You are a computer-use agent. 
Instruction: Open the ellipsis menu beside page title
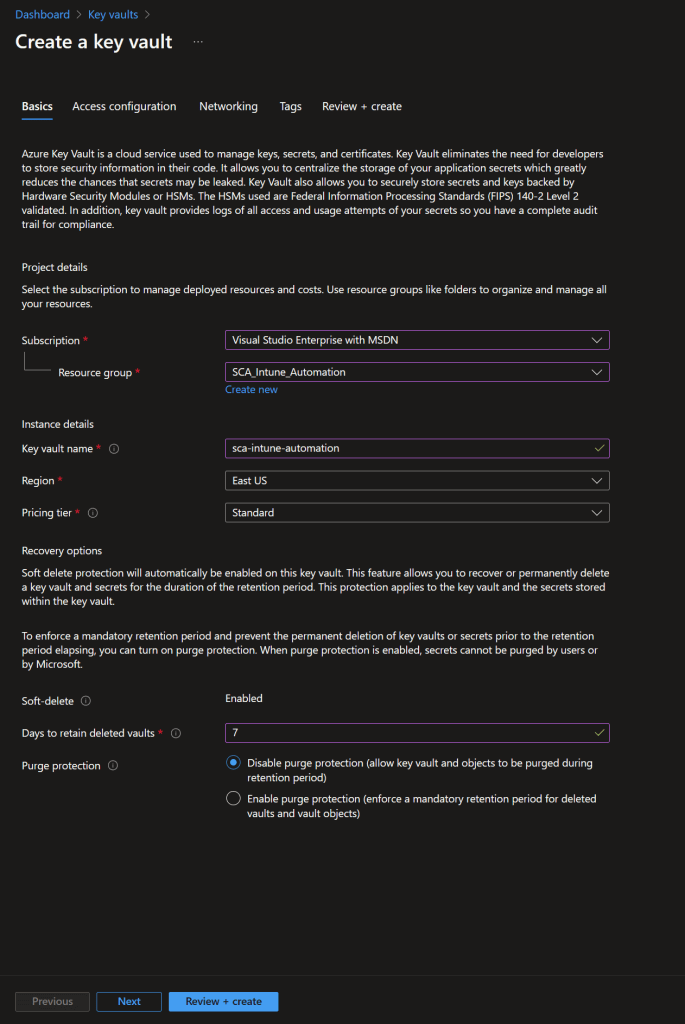pyautogui.click(x=198, y=42)
